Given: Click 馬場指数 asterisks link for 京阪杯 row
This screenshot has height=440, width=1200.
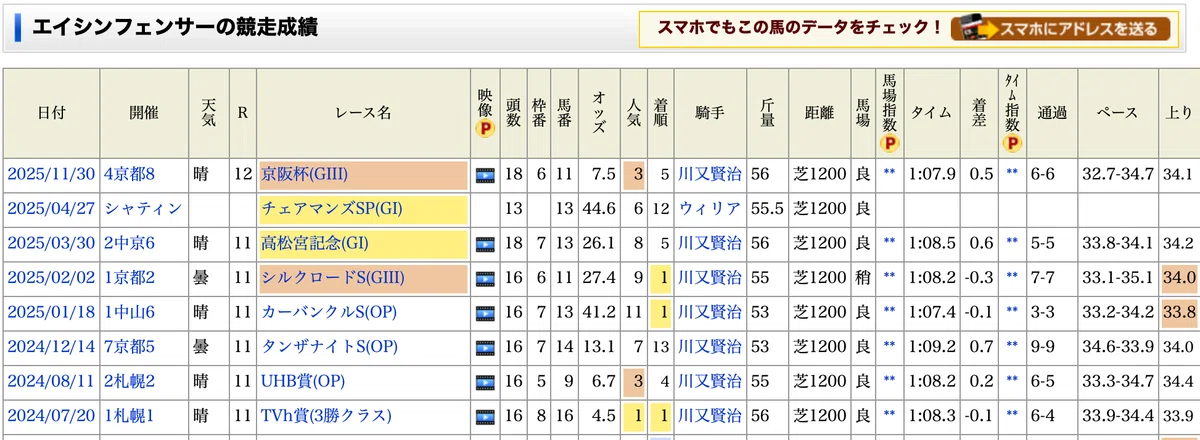Looking at the screenshot, I should coord(890,174).
